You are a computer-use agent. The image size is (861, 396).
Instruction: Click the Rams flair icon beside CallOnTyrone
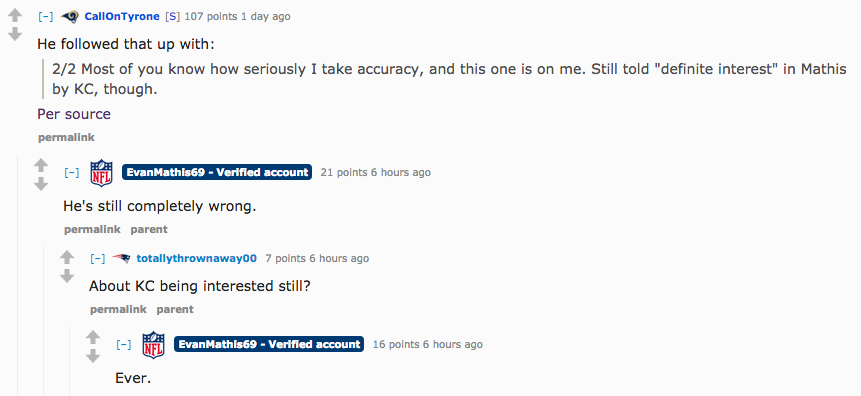coord(70,16)
